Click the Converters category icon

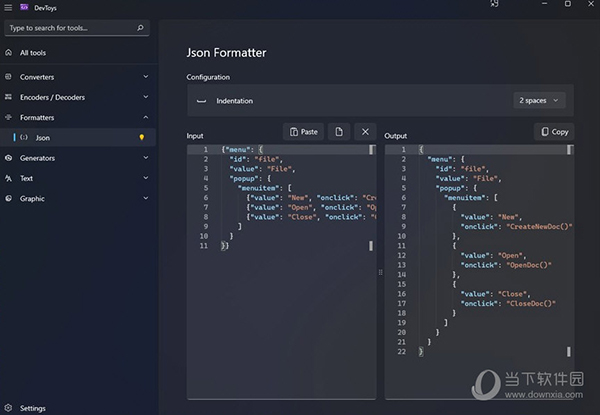[8, 77]
